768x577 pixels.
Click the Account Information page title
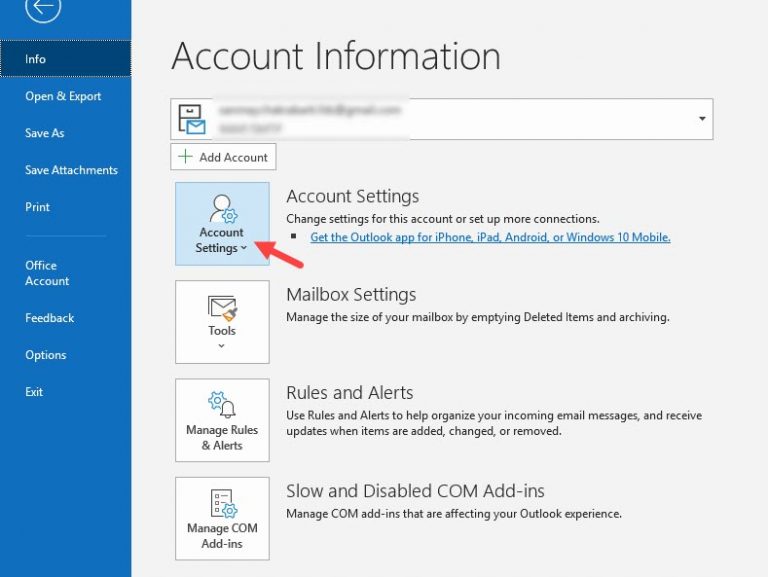coord(336,56)
